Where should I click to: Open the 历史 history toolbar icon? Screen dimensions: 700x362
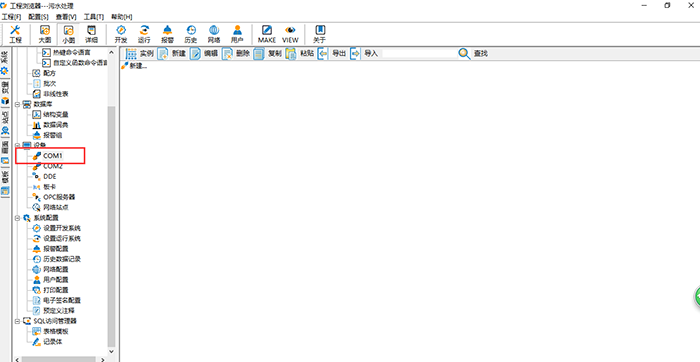coord(191,34)
